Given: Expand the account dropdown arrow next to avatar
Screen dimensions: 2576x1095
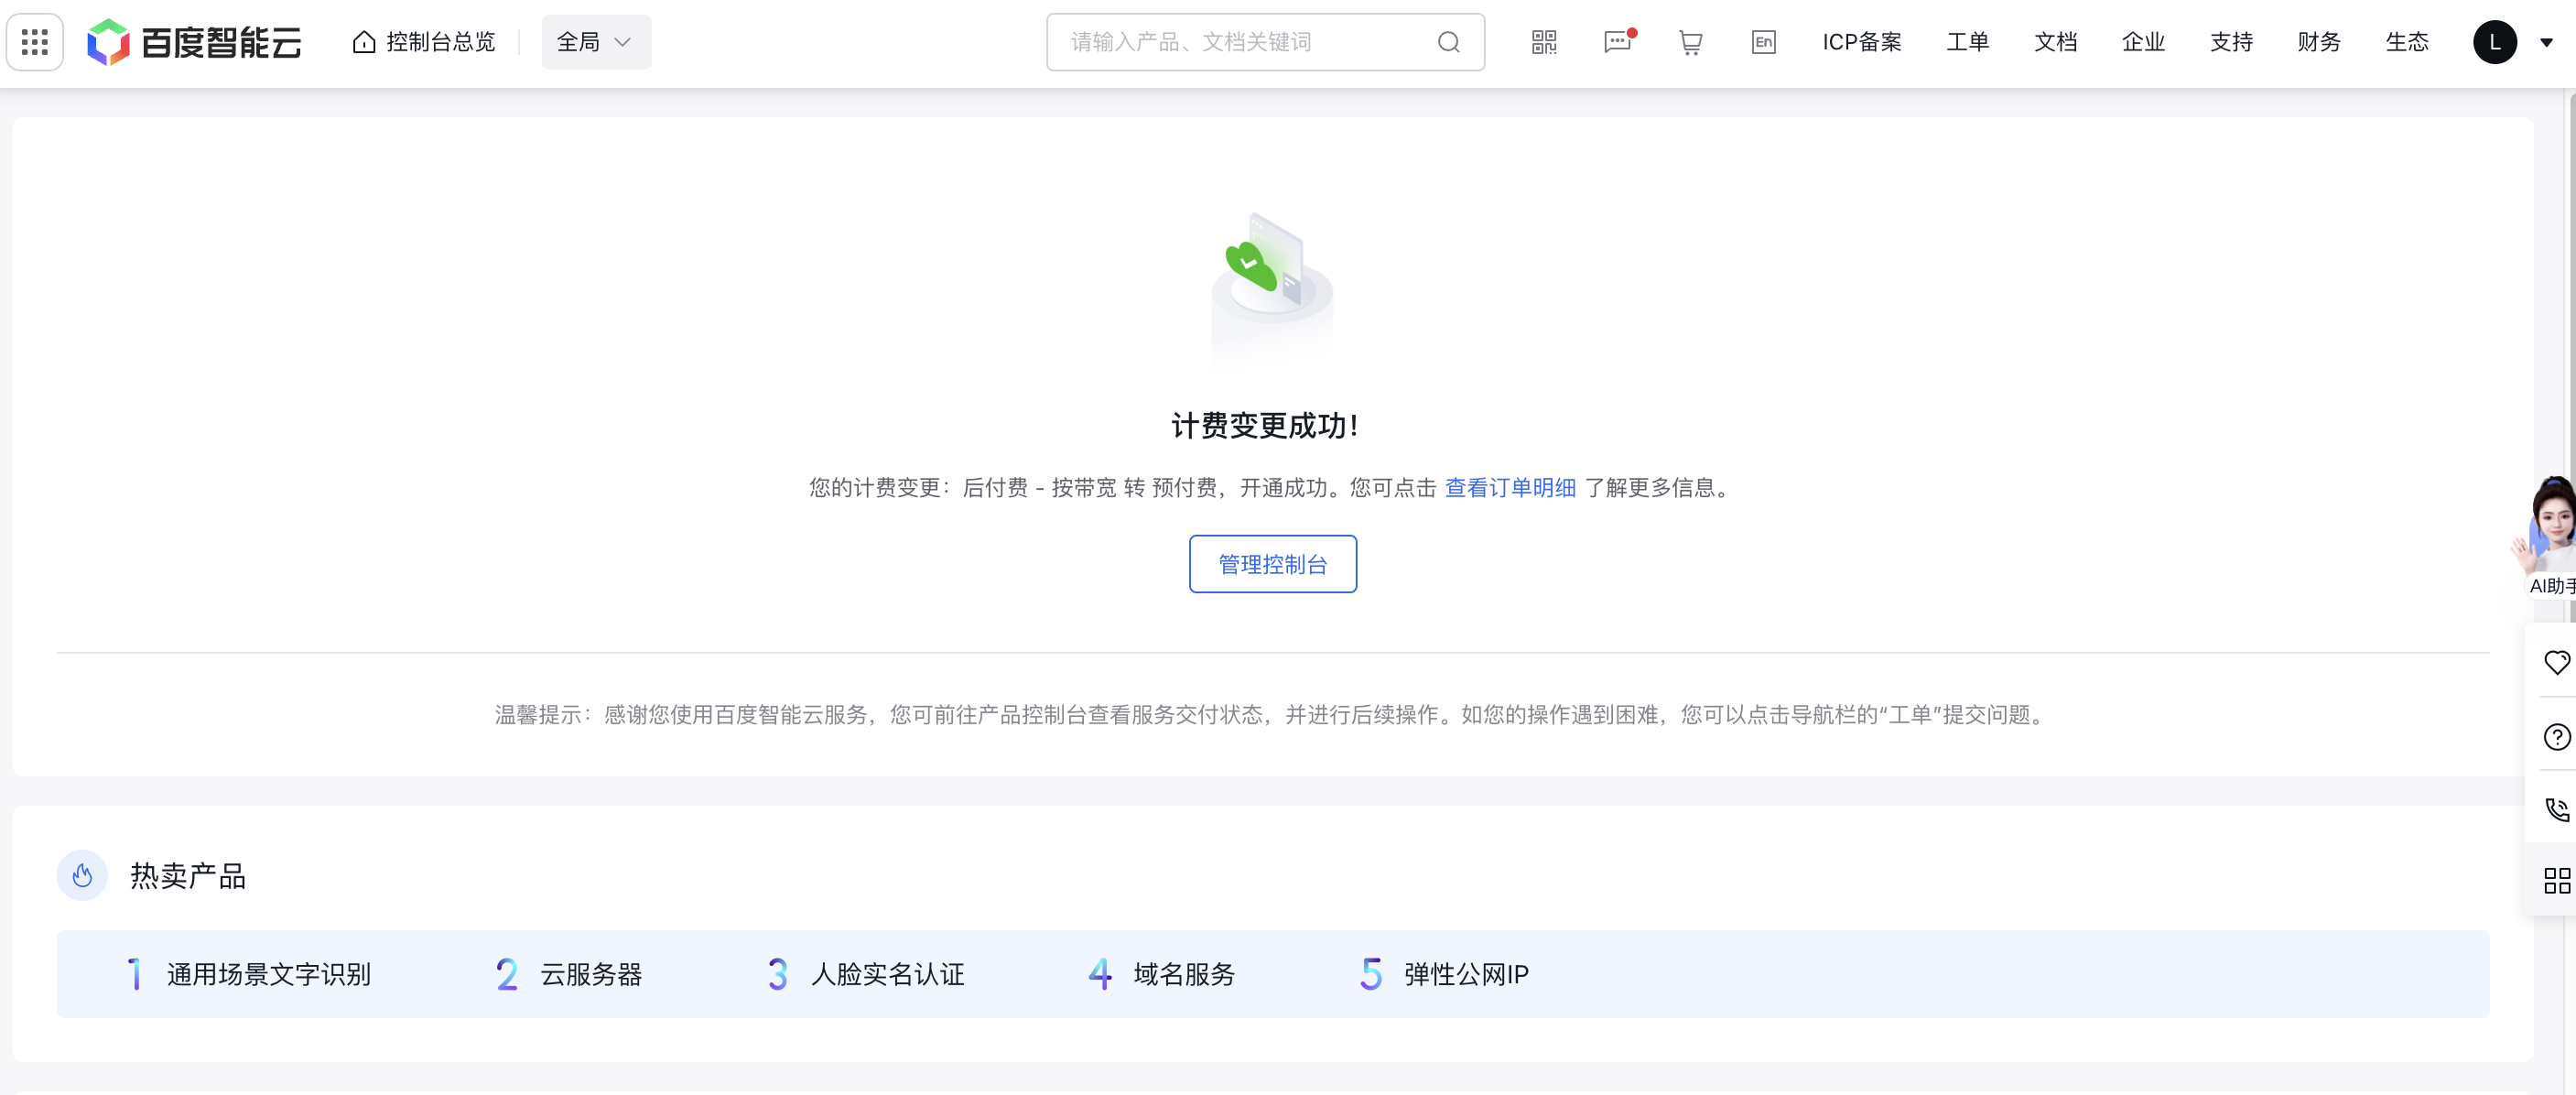Looking at the screenshot, I should pyautogui.click(x=2548, y=42).
